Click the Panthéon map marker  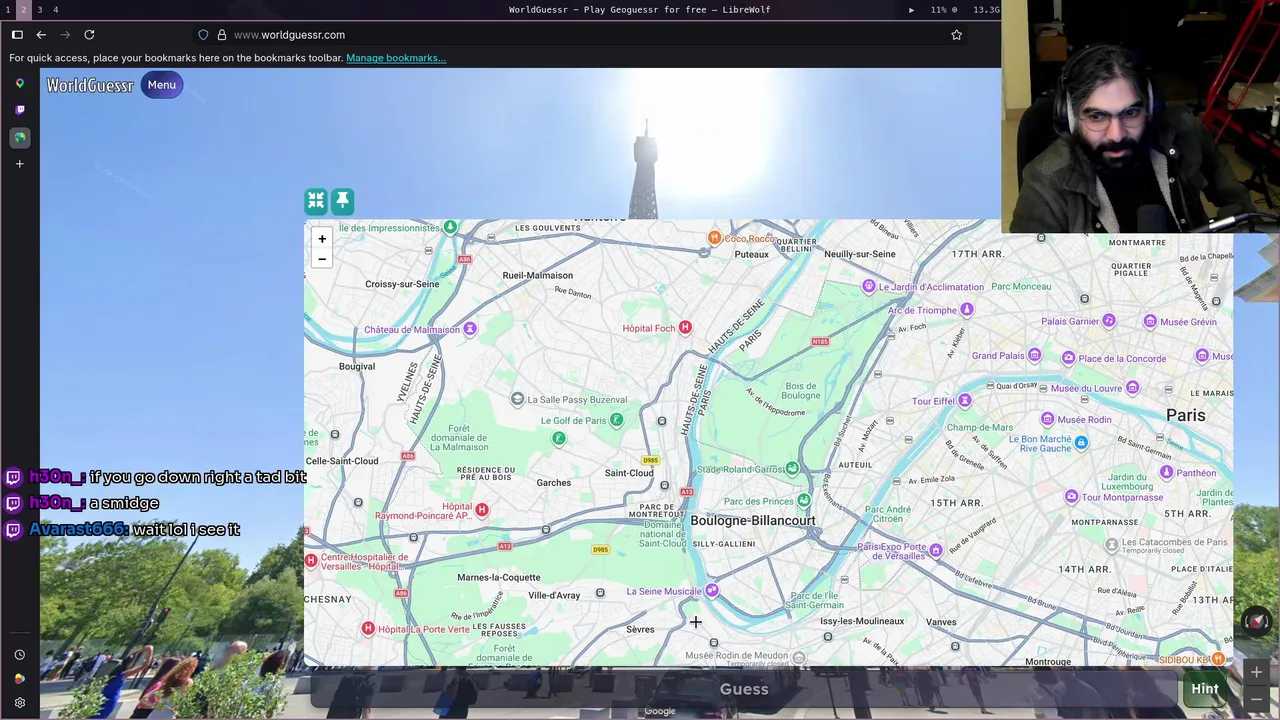[x=1166, y=473]
